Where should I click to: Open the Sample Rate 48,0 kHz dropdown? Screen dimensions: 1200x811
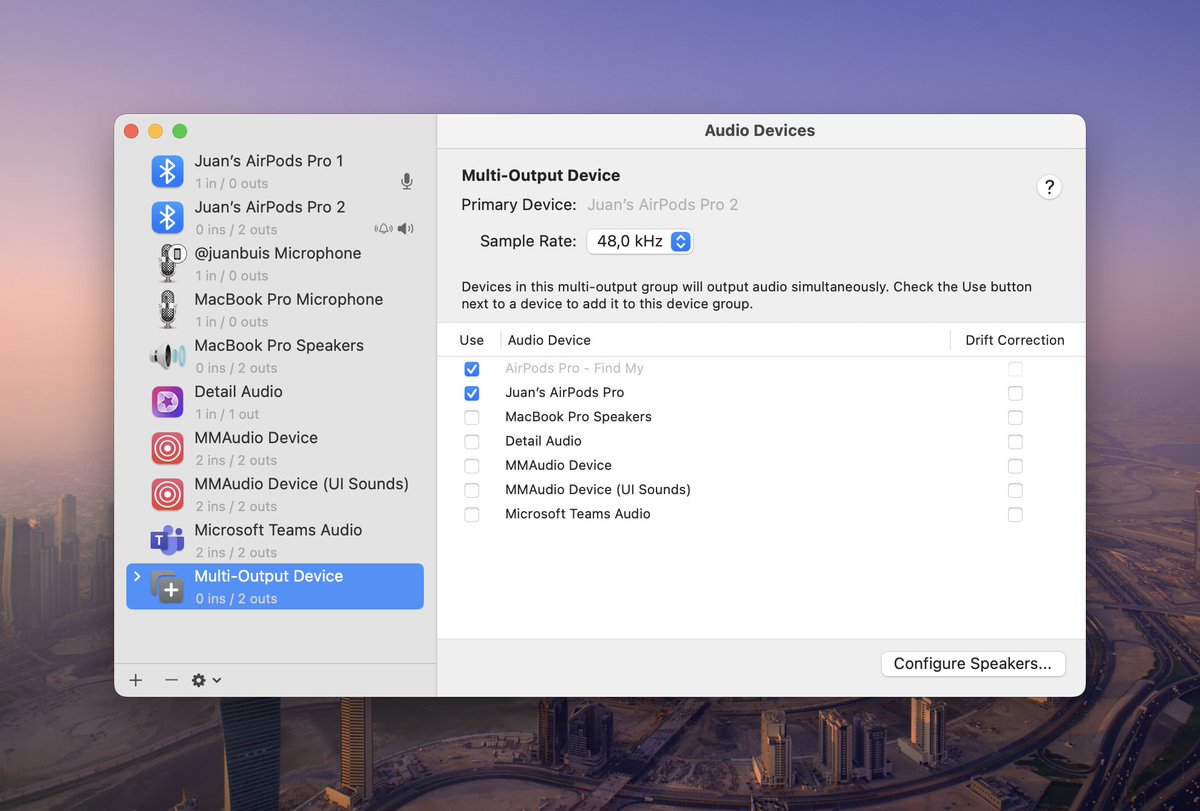(x=640, y=241)
